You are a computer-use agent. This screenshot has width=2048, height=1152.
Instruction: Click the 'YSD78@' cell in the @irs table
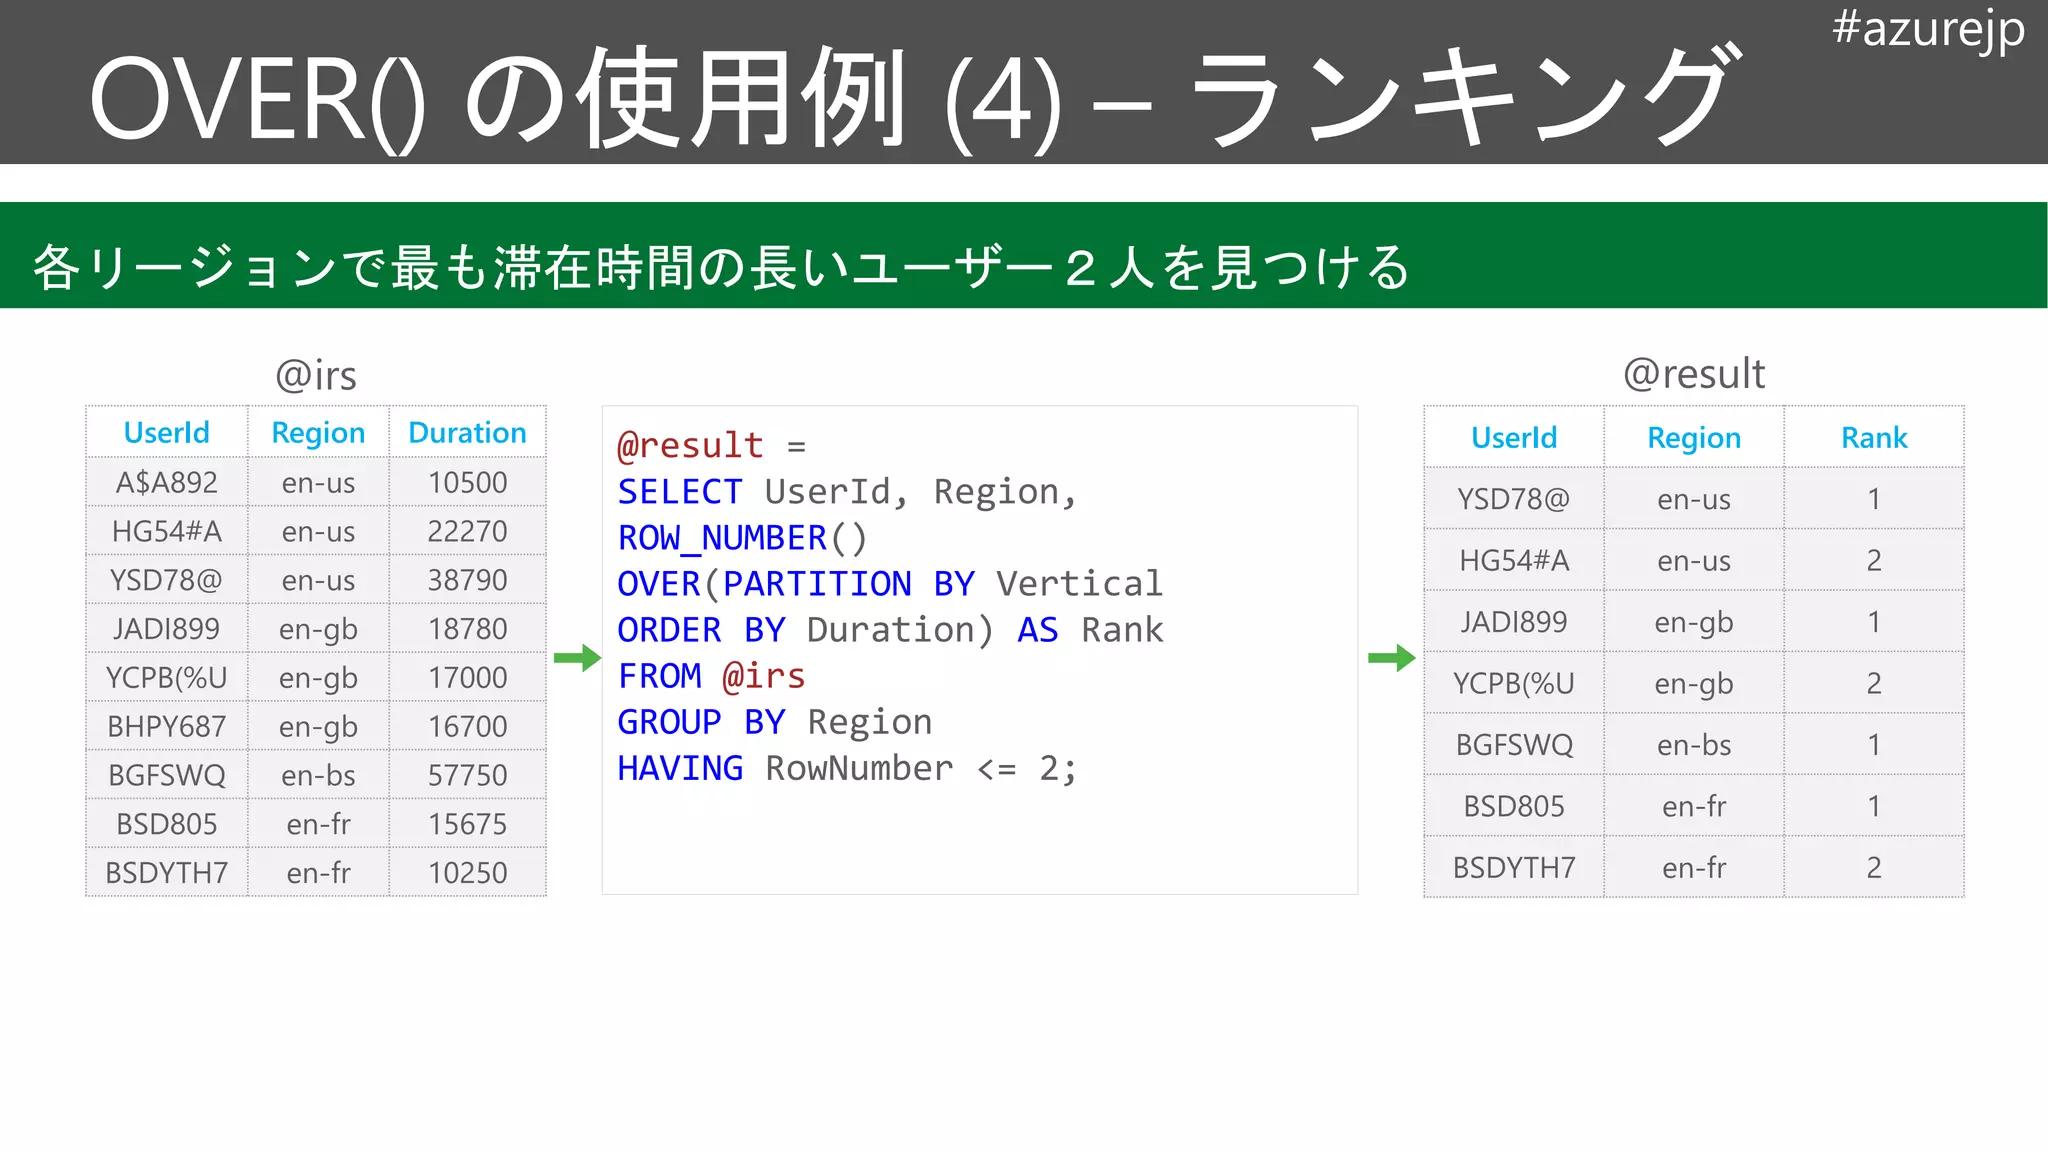[x=166, y=580]
